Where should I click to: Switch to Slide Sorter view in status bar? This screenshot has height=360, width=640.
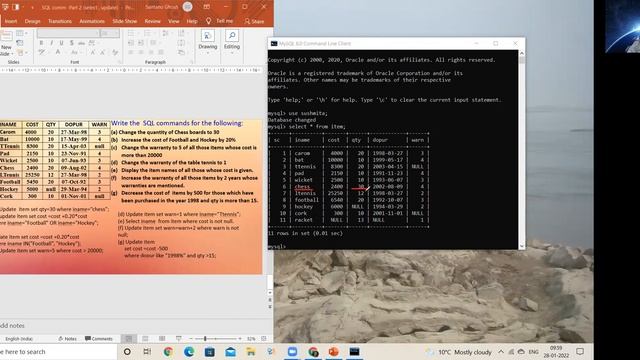point(145,339)
